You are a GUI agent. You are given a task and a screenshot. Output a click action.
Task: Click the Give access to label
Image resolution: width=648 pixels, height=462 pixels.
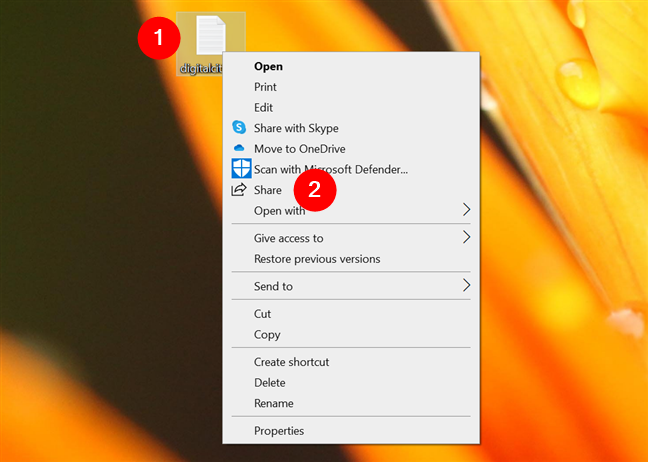click(288, 238)
